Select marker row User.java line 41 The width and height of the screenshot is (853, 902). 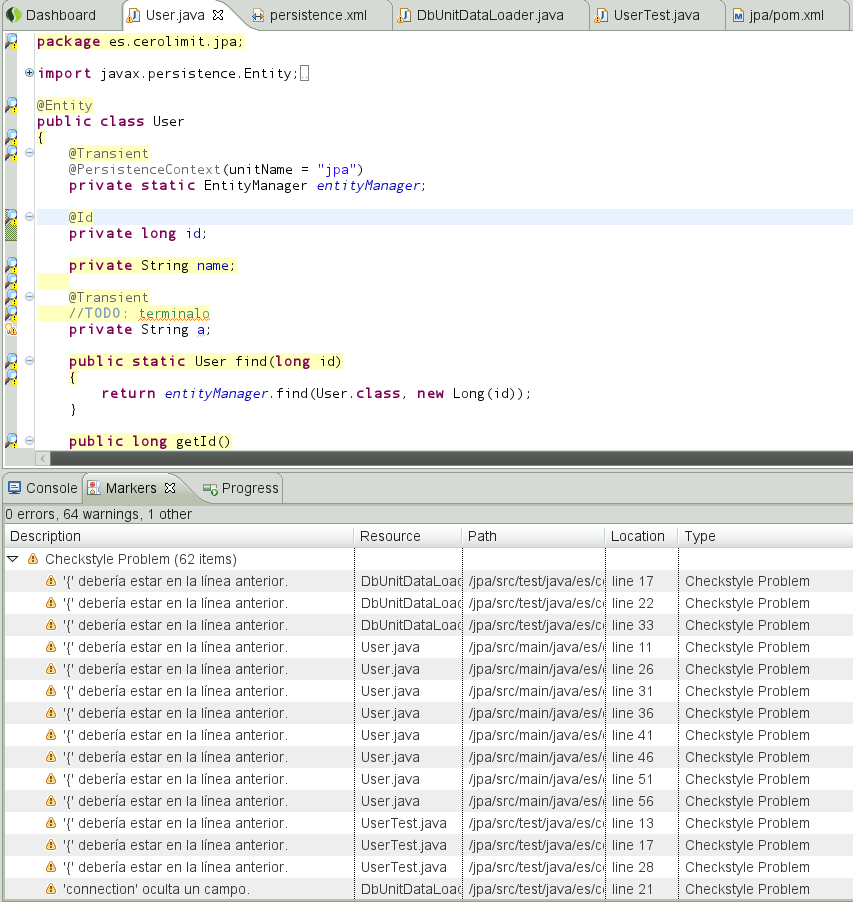(429, 735)
